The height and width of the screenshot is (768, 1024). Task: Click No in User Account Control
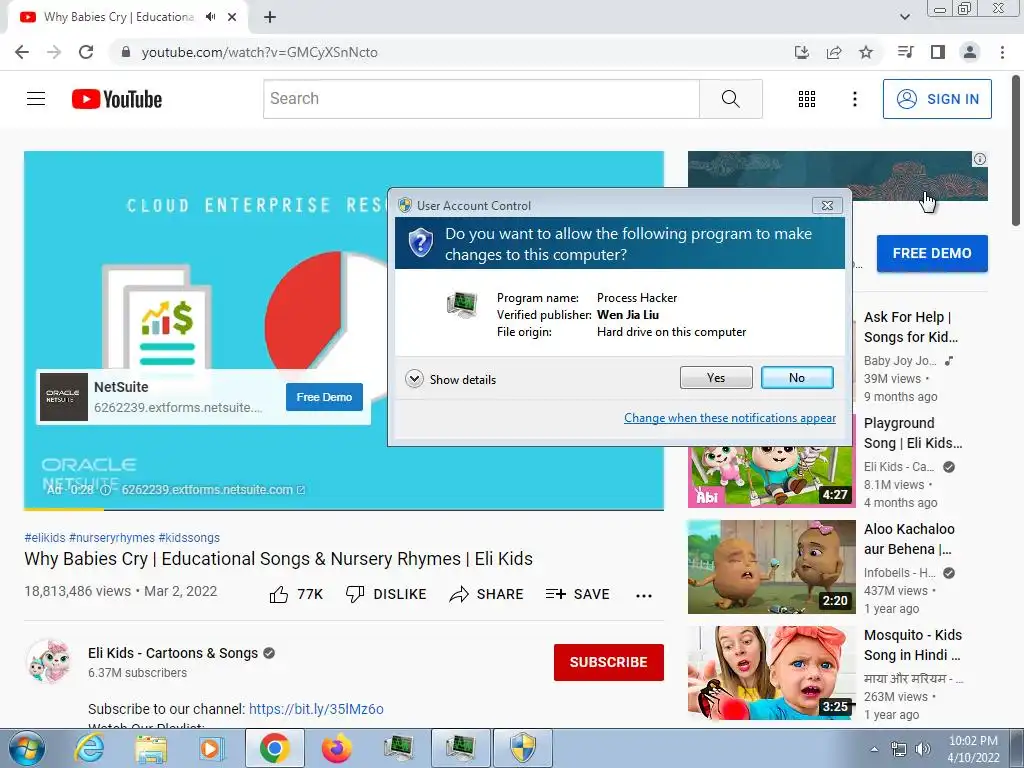[x=797, y=377]
